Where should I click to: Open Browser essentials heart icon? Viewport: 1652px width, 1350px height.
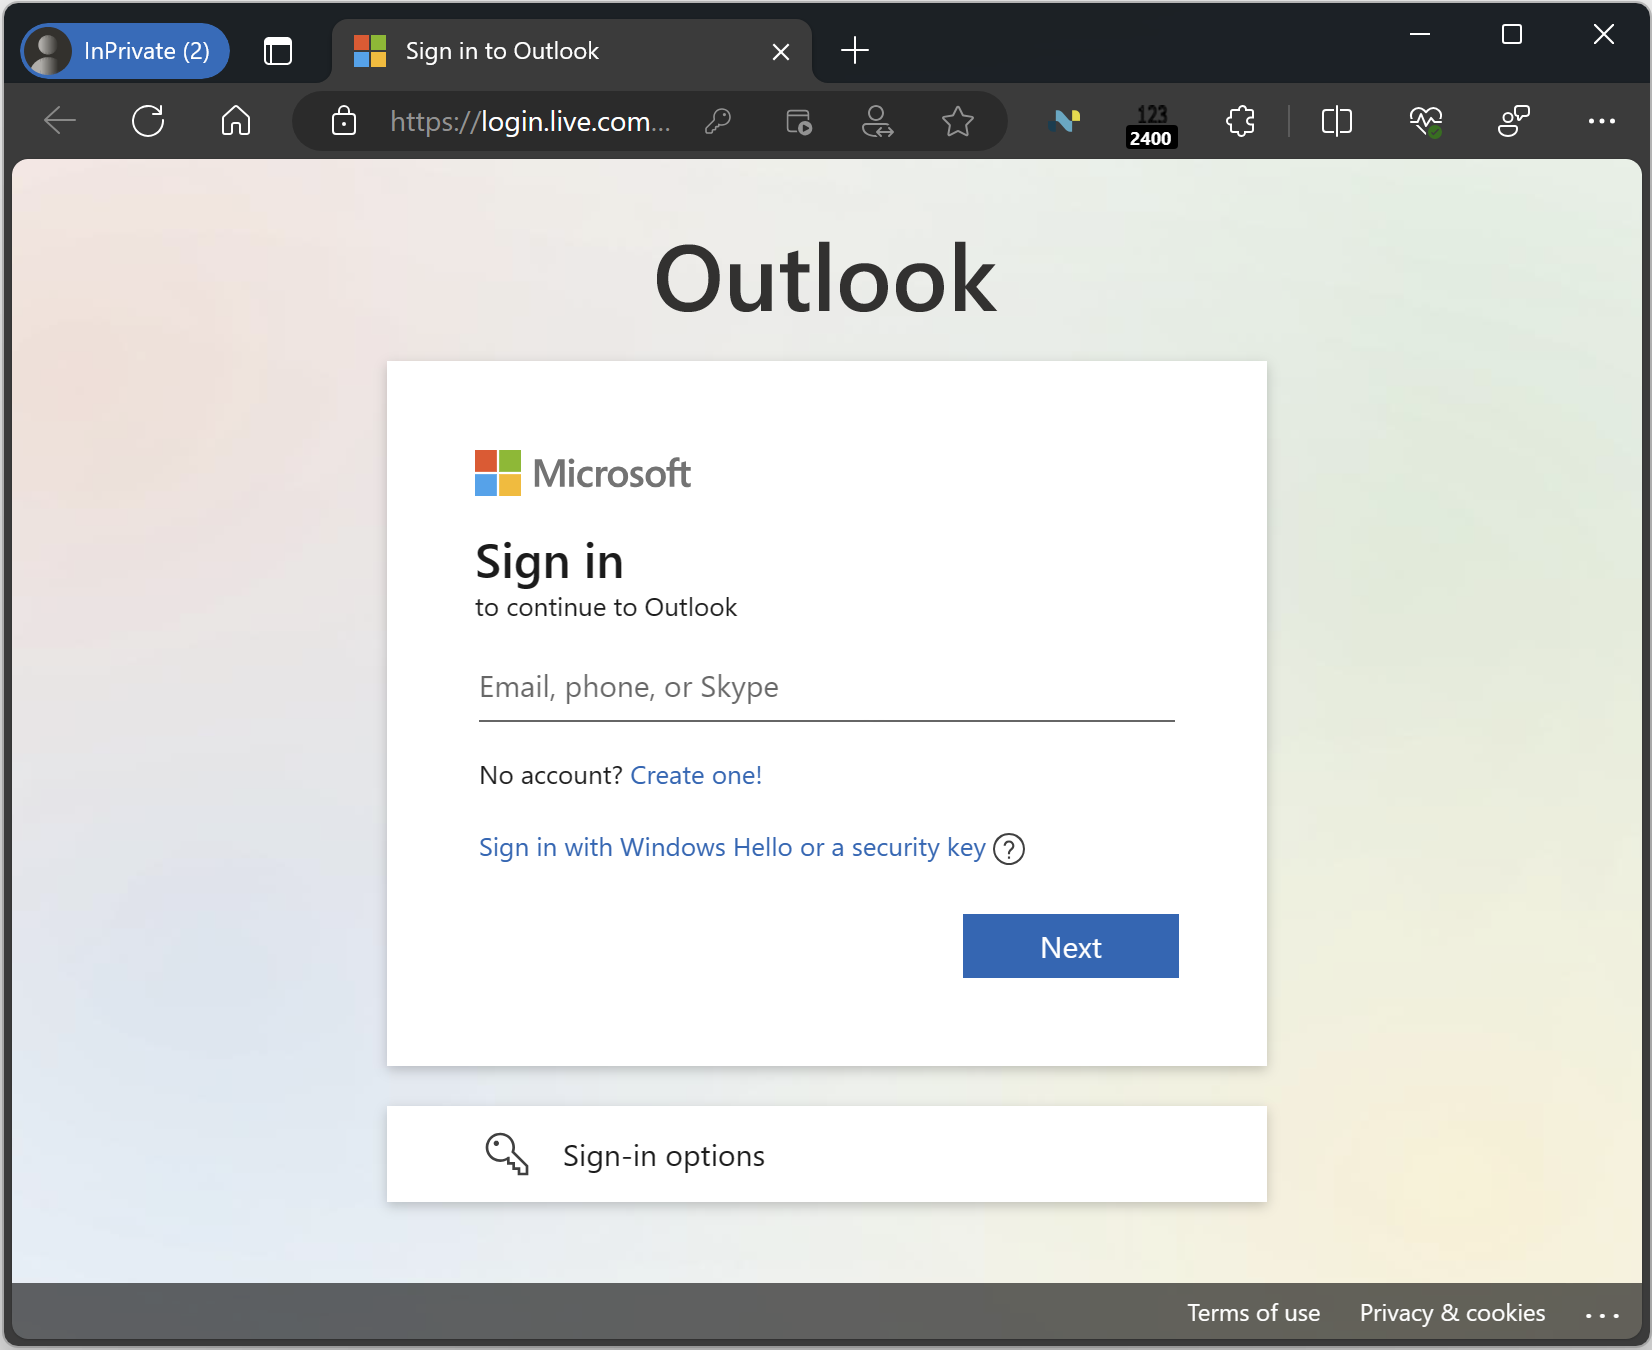pyautogui.click(x=1426, y=121)
